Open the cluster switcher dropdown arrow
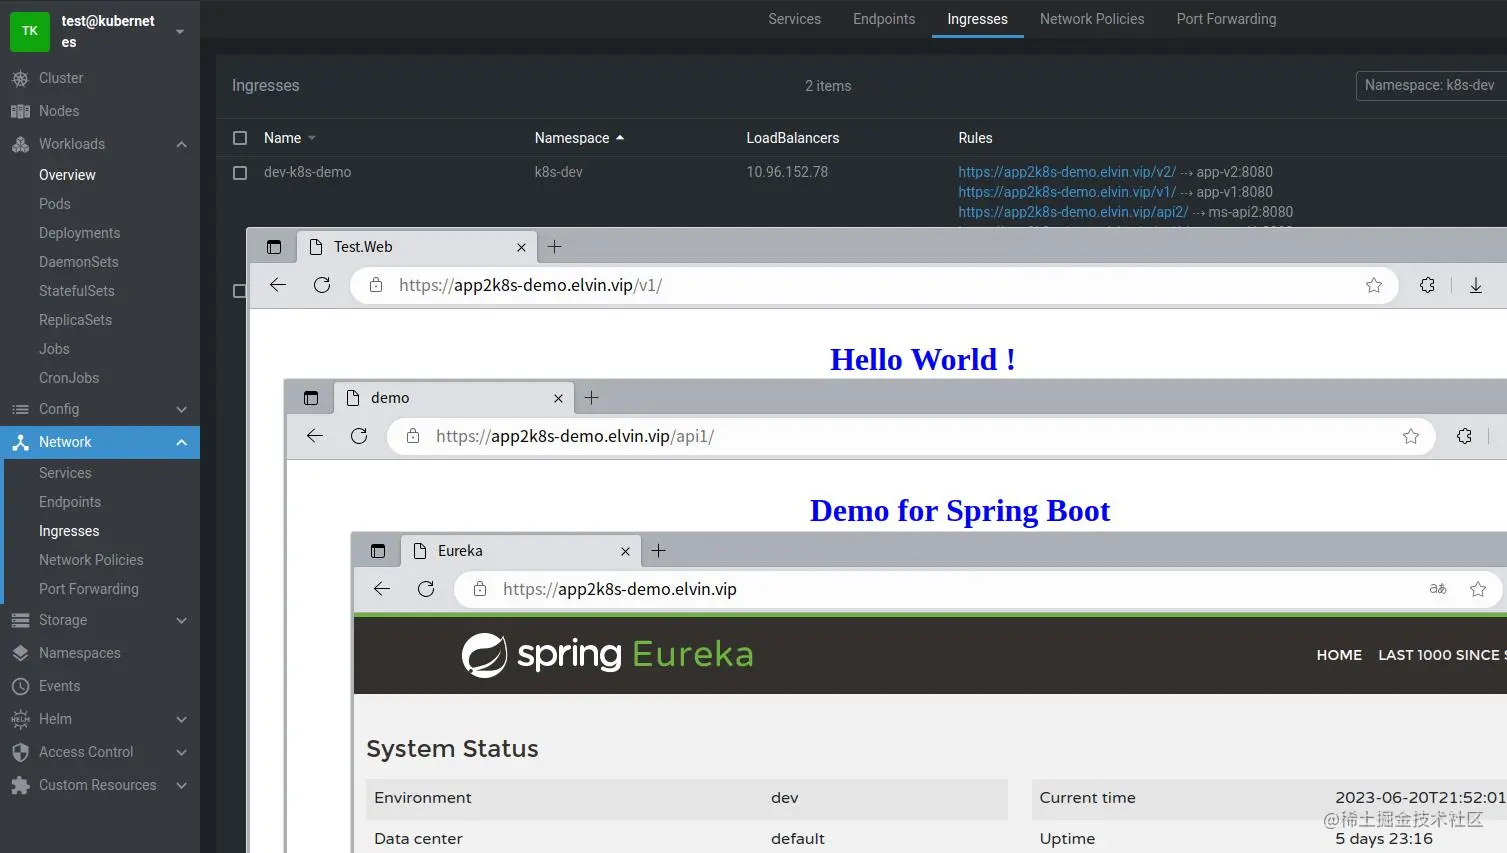The height and width of the screenshot is (853, 1507). coord(180,32)
